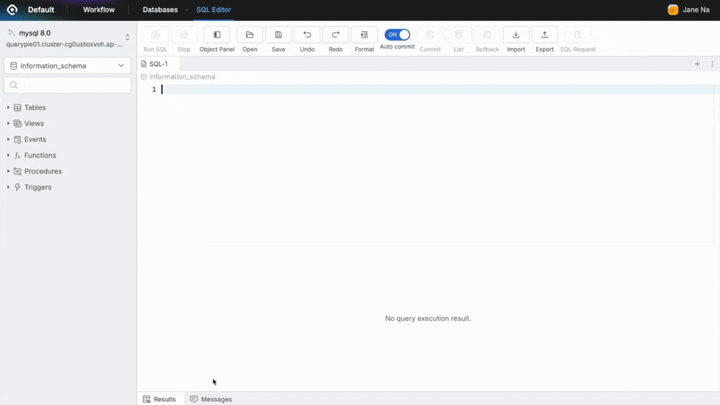This screenshot has height=405, width=720.
Task: Click the Procedures icon in tree
Action: (x=17, y=171)
